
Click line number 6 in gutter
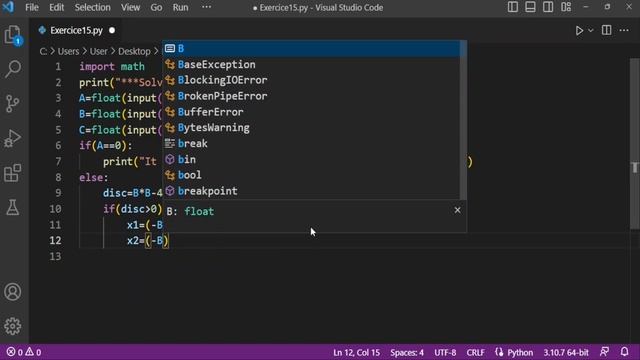(58, 146)
